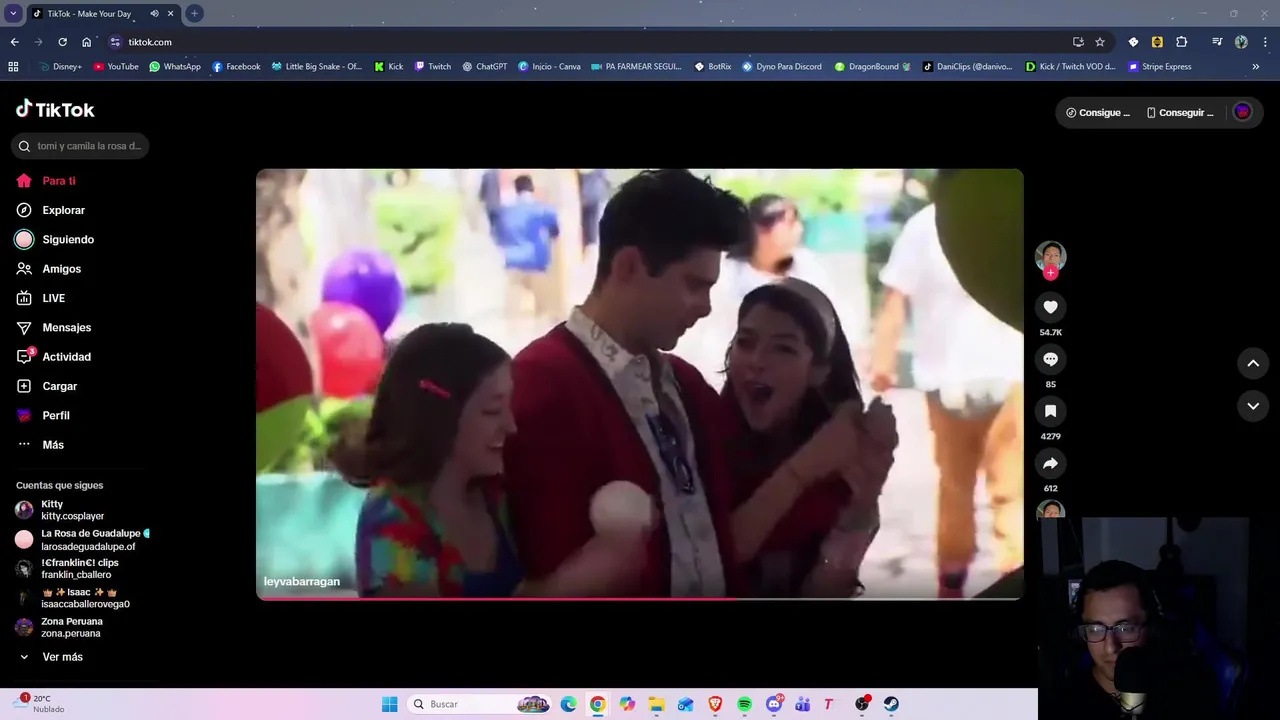Open a new browser tab
The image size is (1280, 720).
pos(194,13)
